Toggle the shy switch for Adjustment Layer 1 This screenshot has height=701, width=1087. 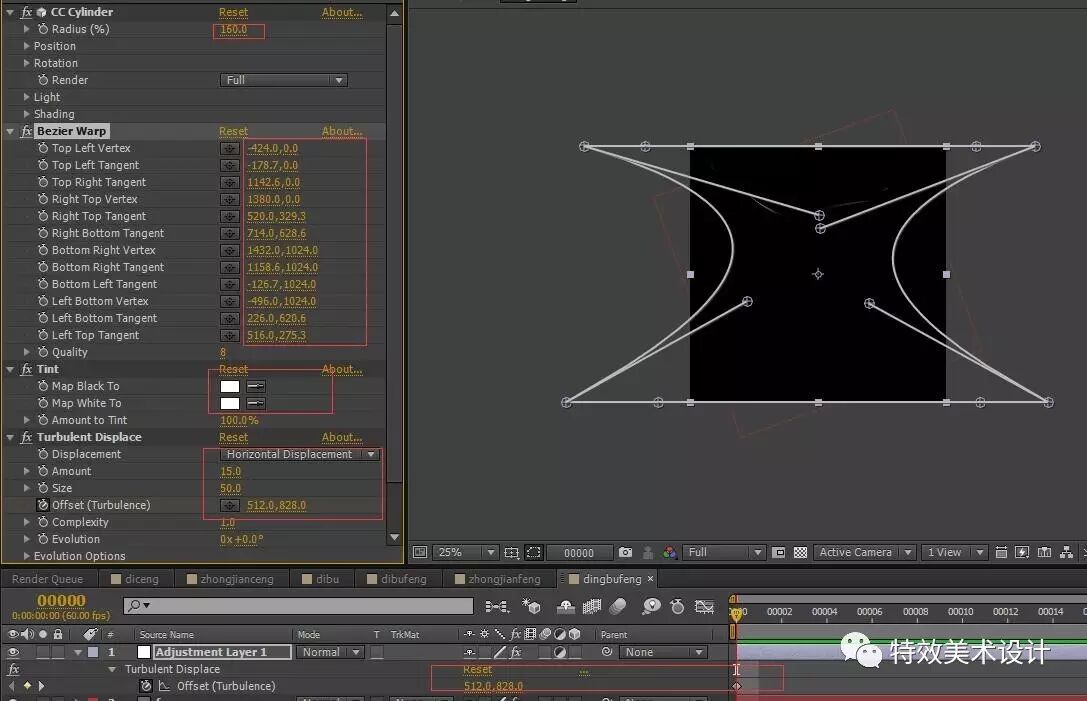click(470, 652)
